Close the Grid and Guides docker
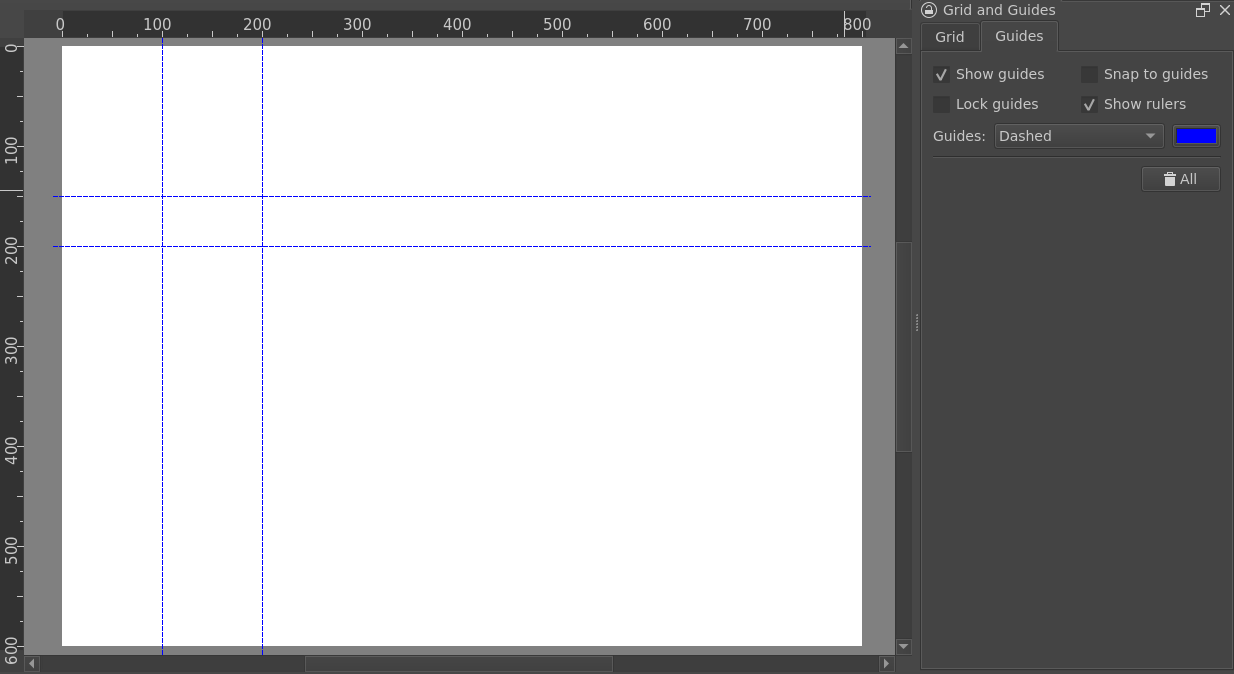 1224,10
